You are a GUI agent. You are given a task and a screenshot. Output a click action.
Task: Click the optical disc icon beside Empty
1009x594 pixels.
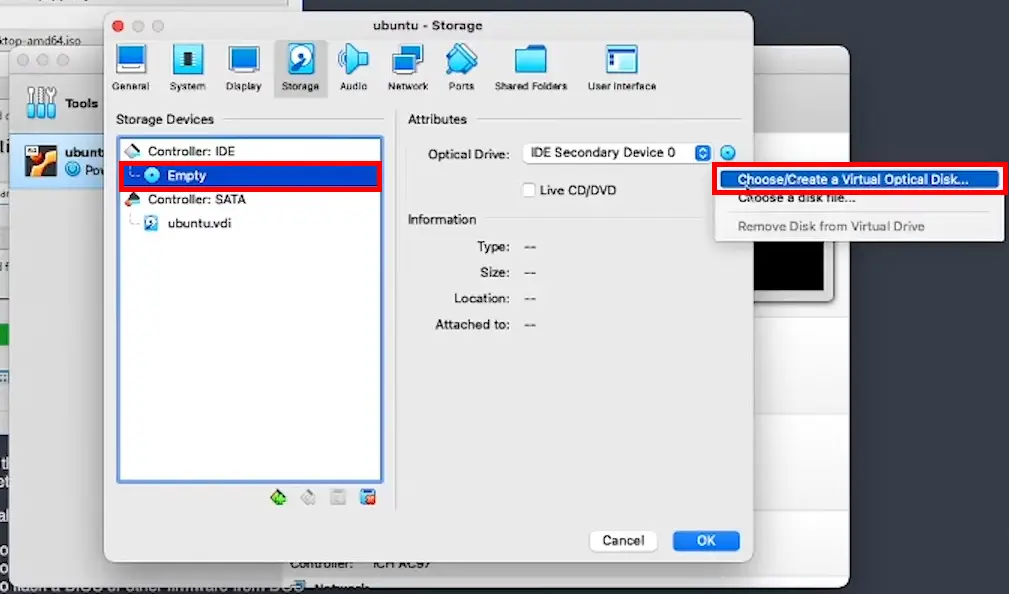152,175
